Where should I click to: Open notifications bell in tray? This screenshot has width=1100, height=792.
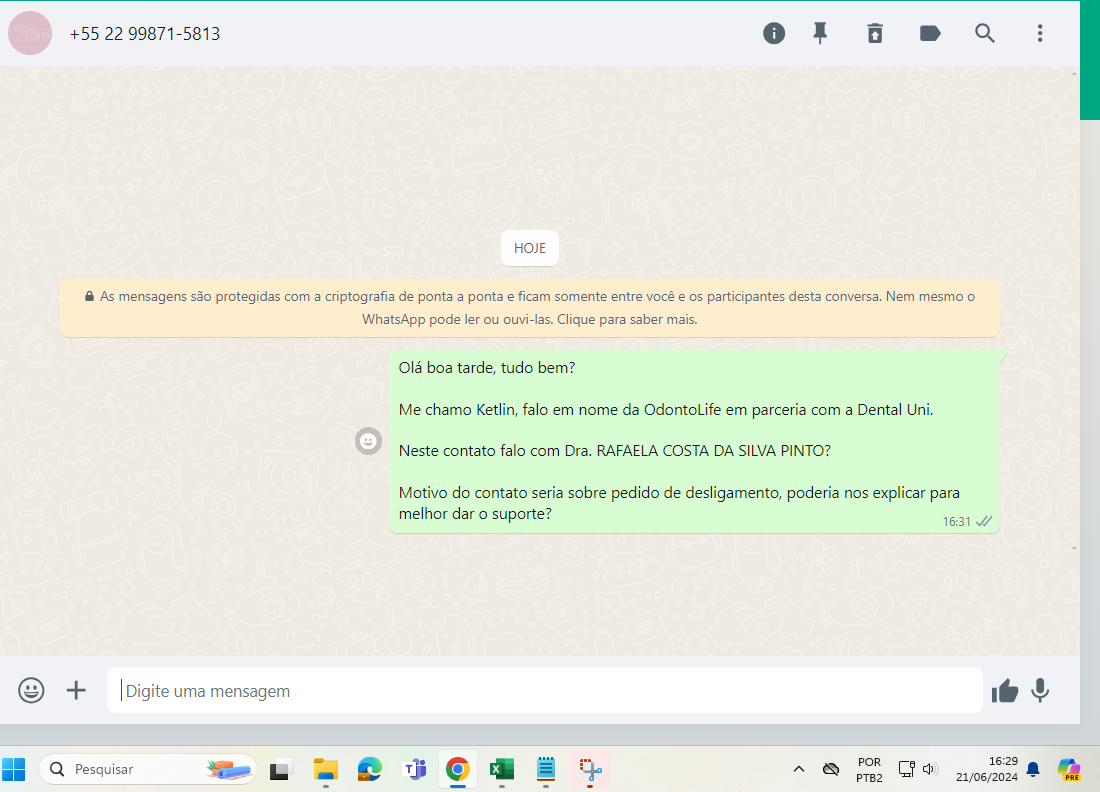(1033, 770)
